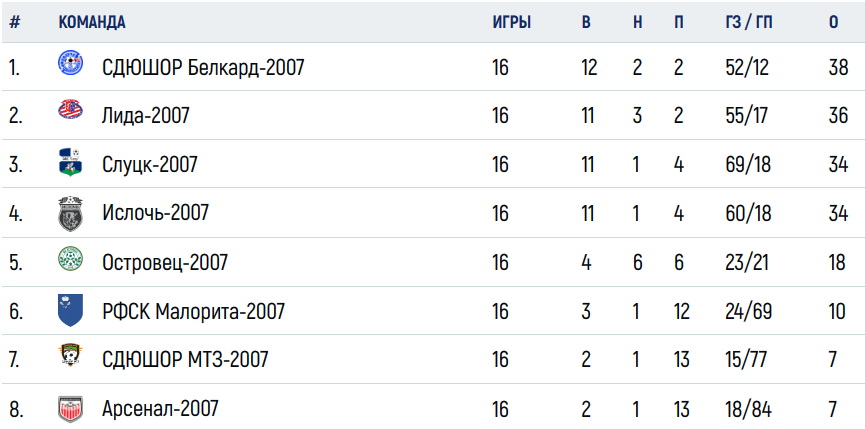The width and height of the screenshot is (865, 429).
Task: Select the Арсенал-2007 team name link
Action: pos(160,409)
